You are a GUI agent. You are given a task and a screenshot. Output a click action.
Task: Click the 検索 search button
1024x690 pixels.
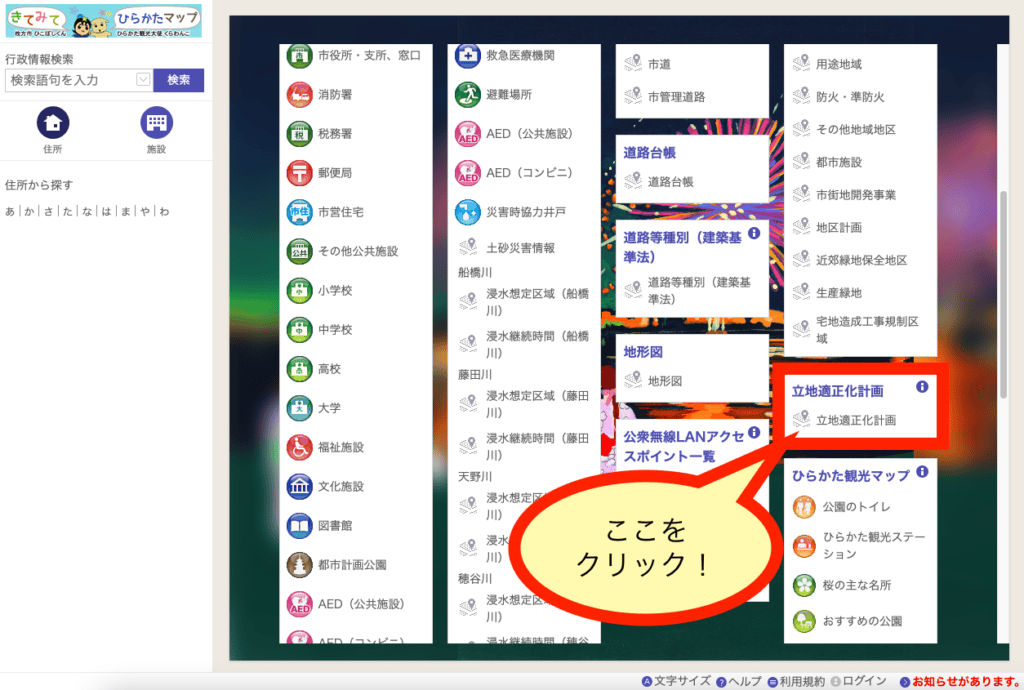click(178, 80)
